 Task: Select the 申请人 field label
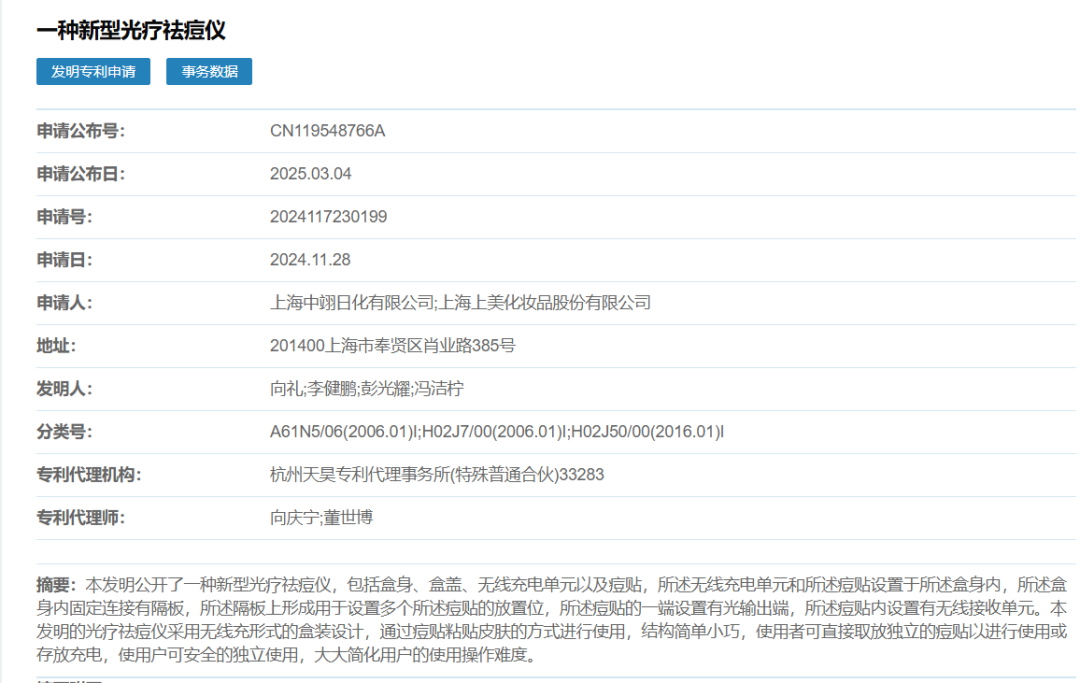coord(64,302)
